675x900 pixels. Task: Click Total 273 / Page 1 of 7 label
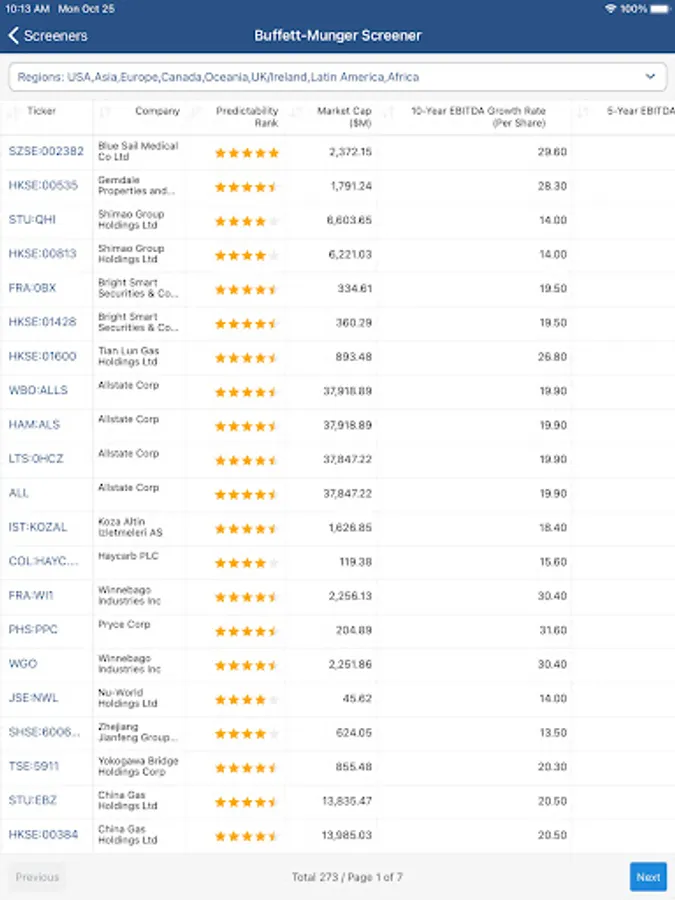coord(347,877)
